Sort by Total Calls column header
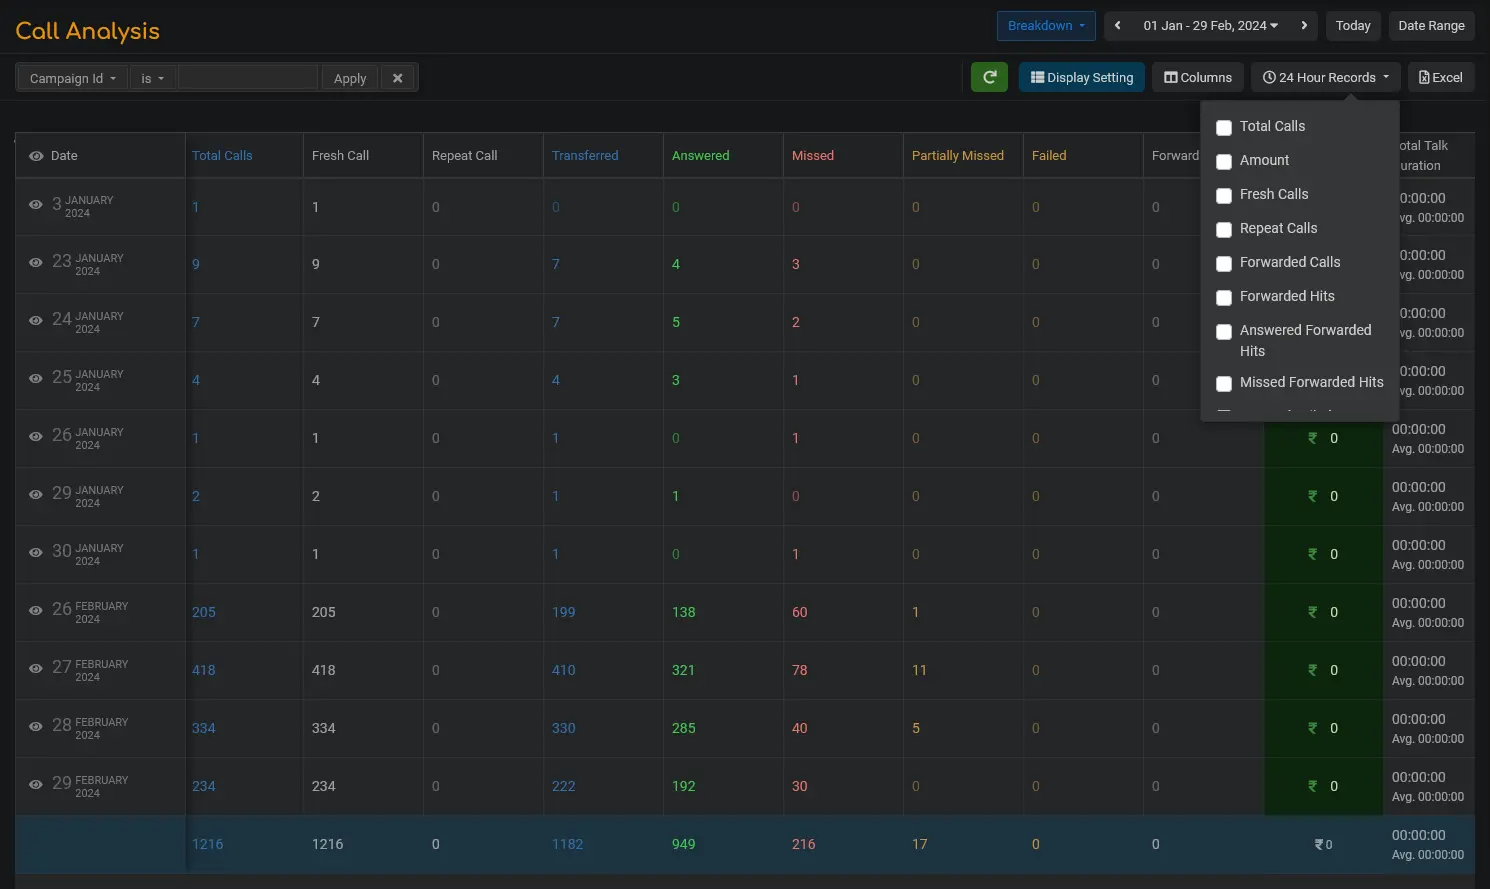1490x889 pixels. [222, 156]
